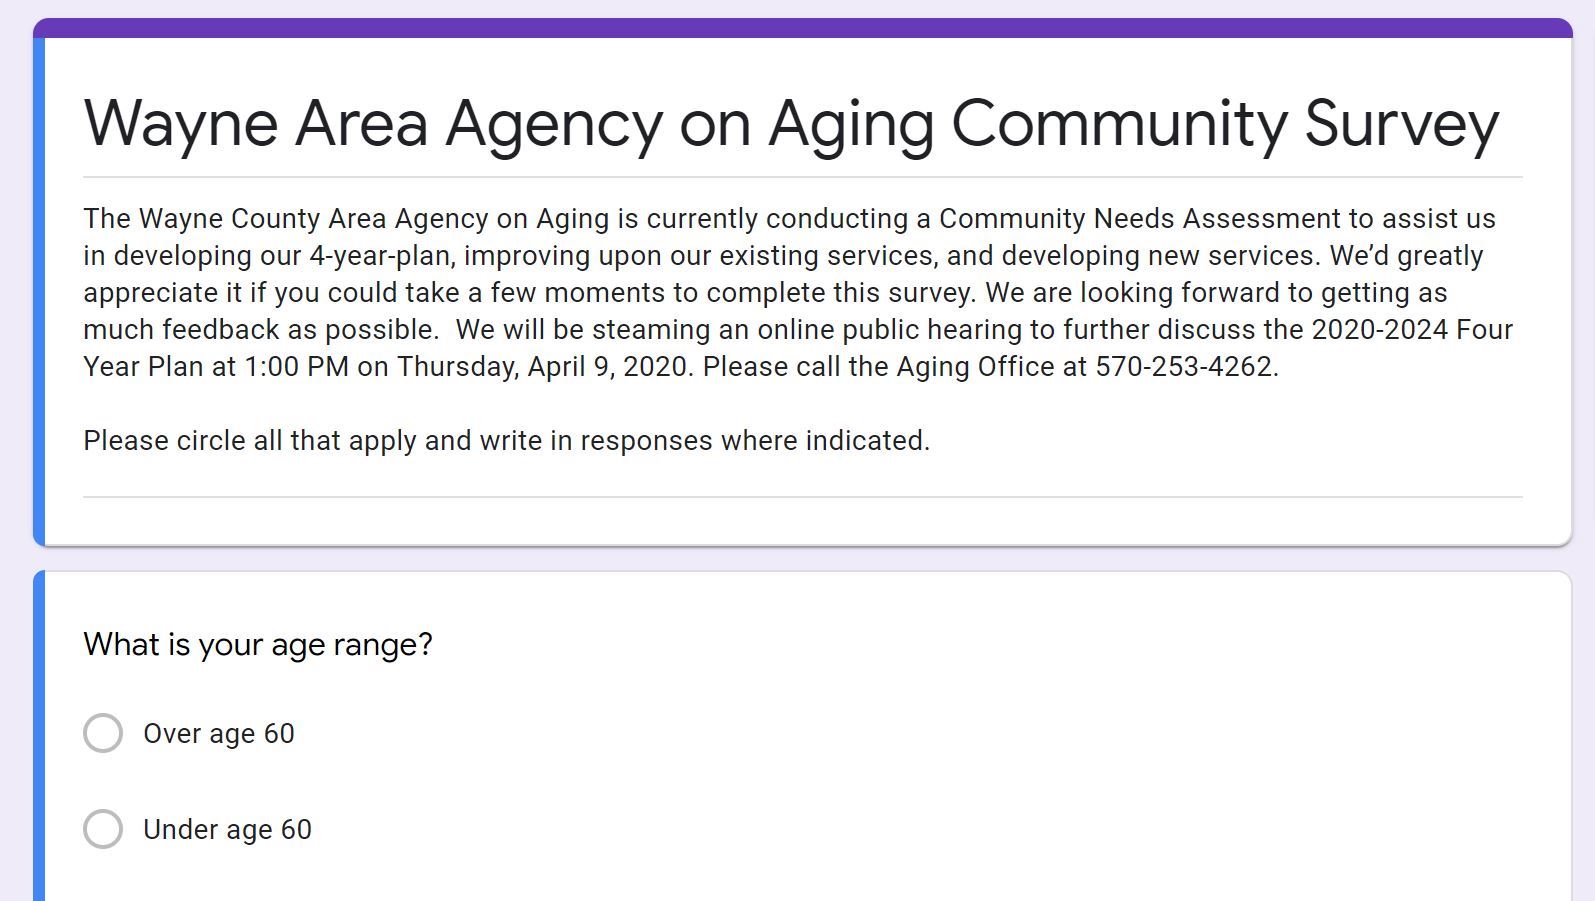
Task: Click the form description paragraph
Action: [x=790, y=292]
